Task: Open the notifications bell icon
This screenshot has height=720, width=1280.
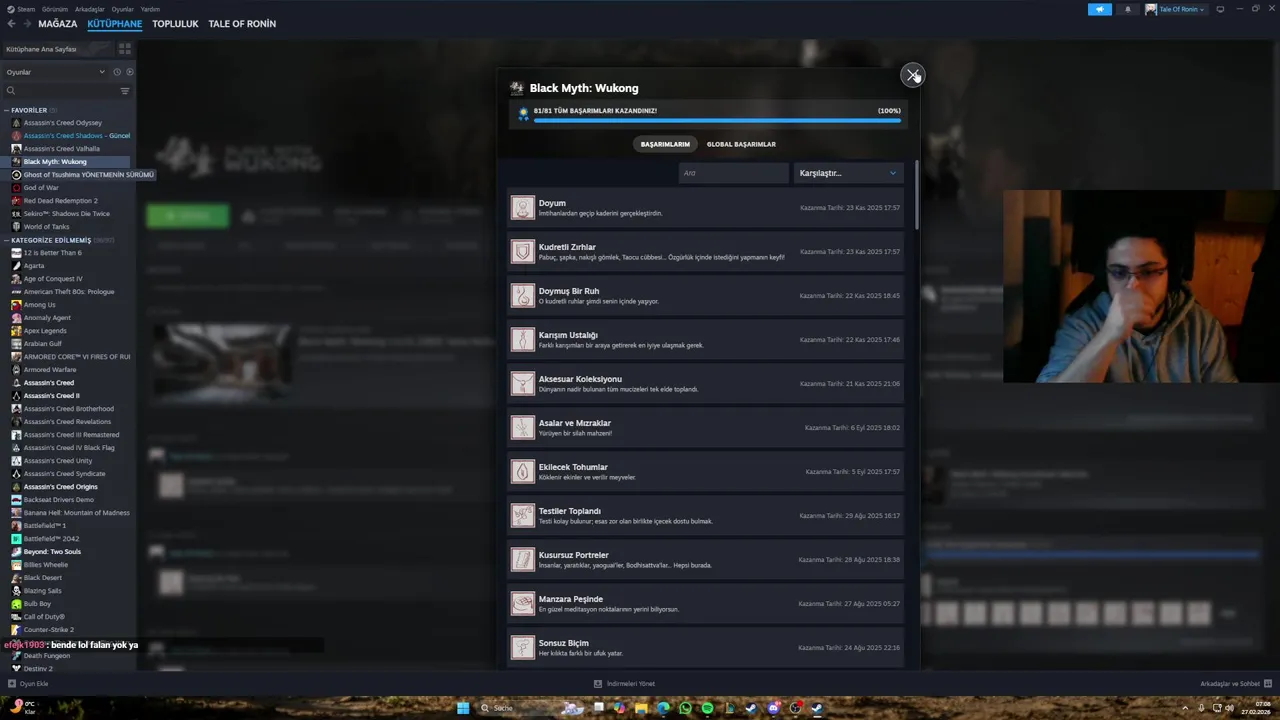Action: tap(1128, 9)
